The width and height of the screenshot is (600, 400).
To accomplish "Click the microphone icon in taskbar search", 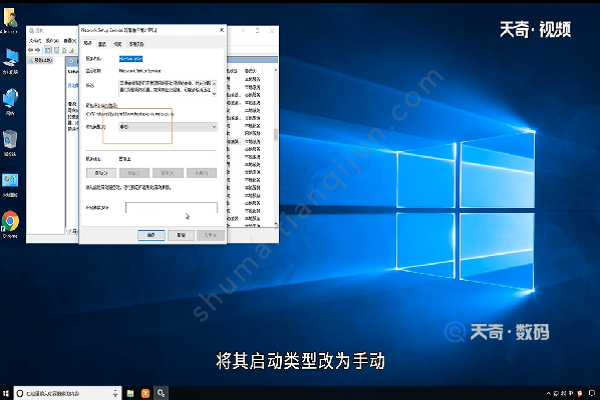I will pyautogui.click(x=115, y=393).
